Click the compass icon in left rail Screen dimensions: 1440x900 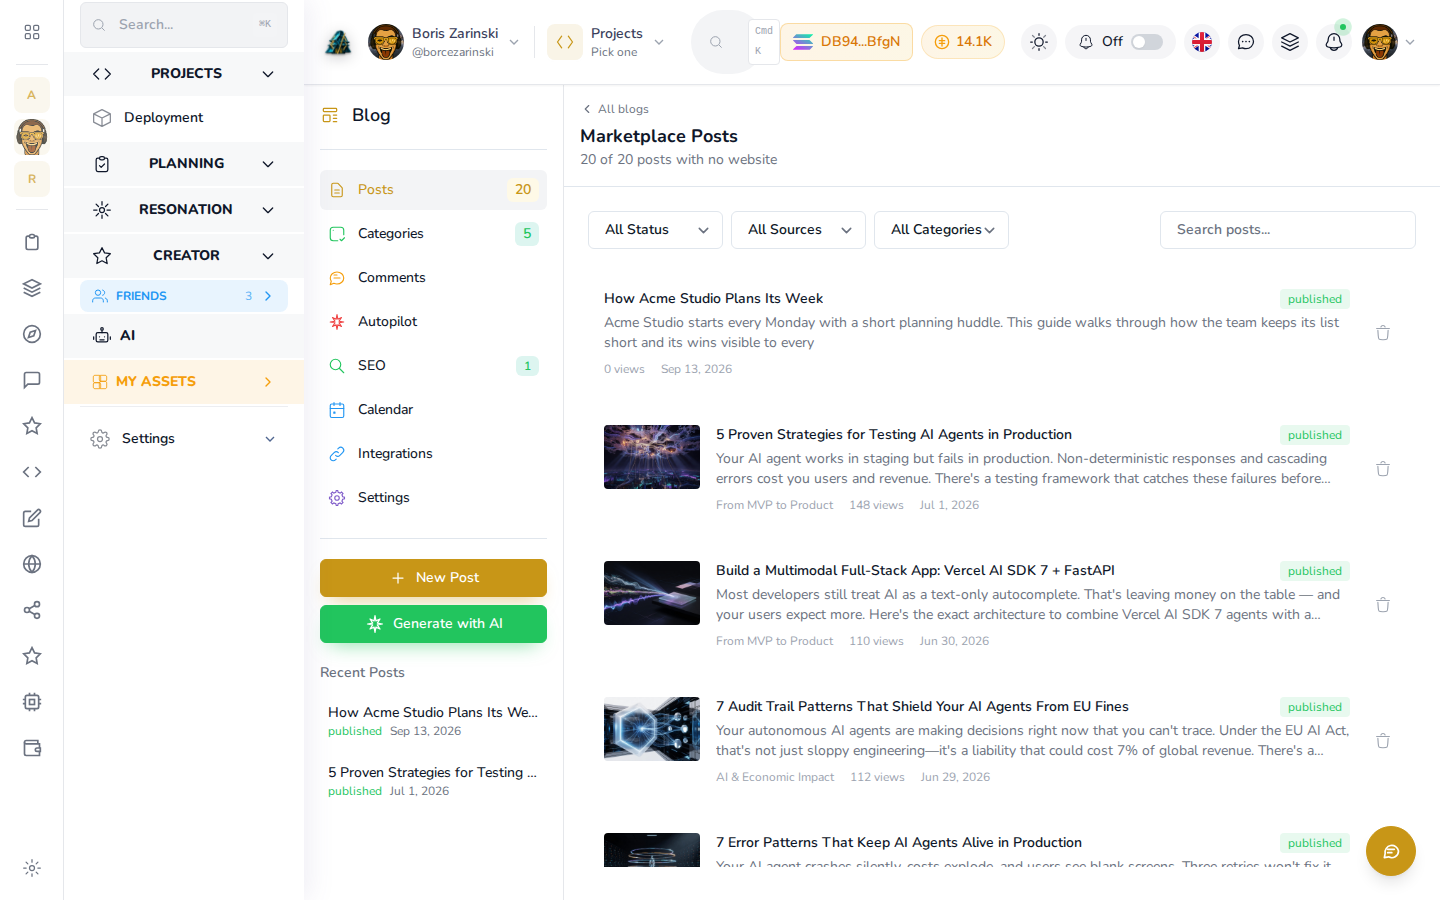point(32,334)
